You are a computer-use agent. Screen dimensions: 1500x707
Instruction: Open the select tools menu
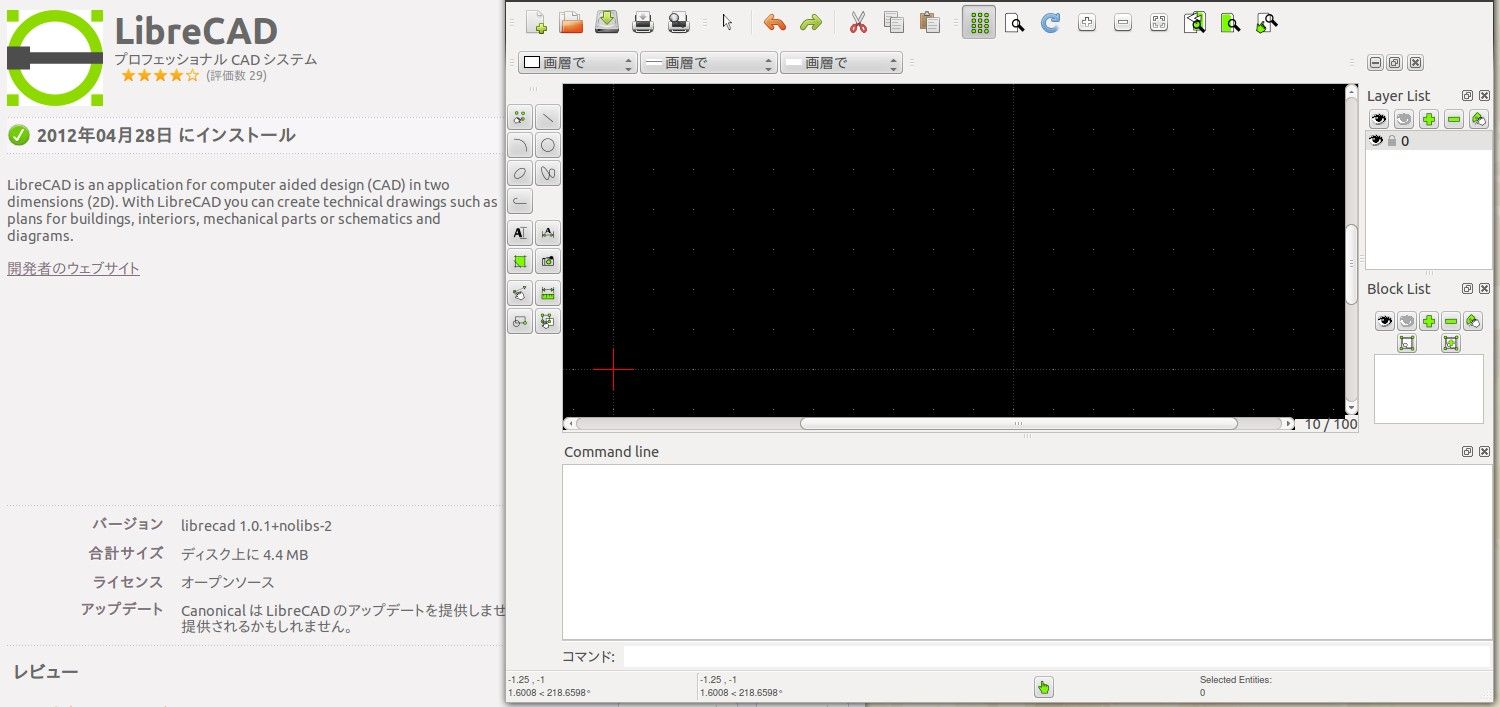pyautogui.click(x=548, y=322)
